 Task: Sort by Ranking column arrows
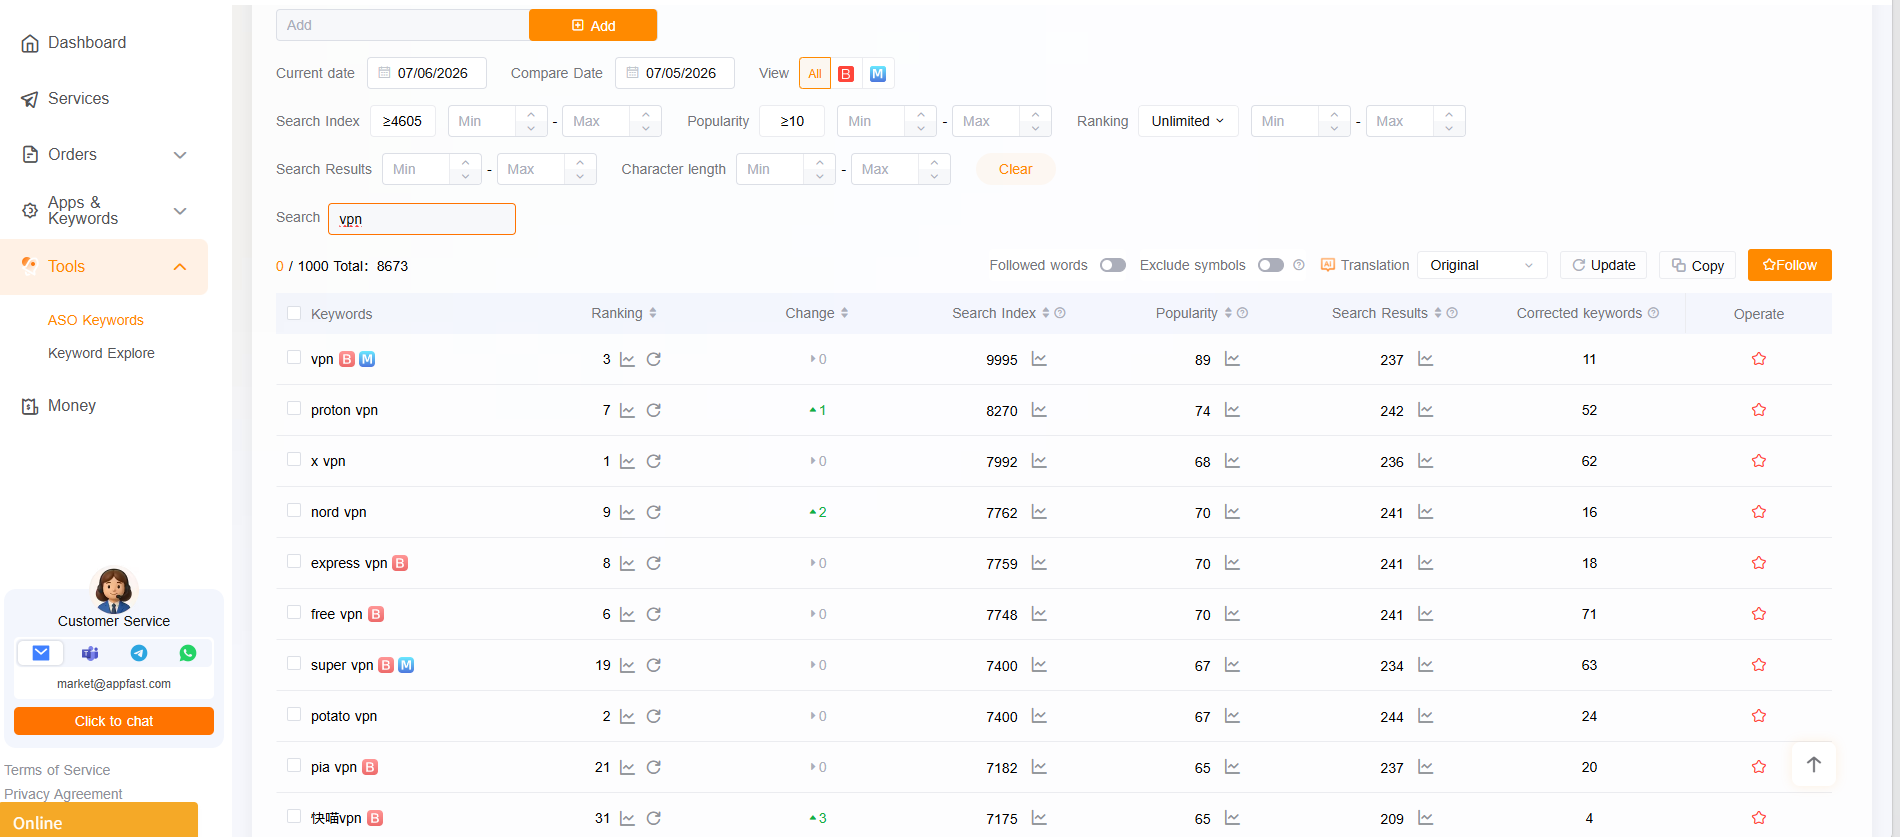click(x=653, y=313)
